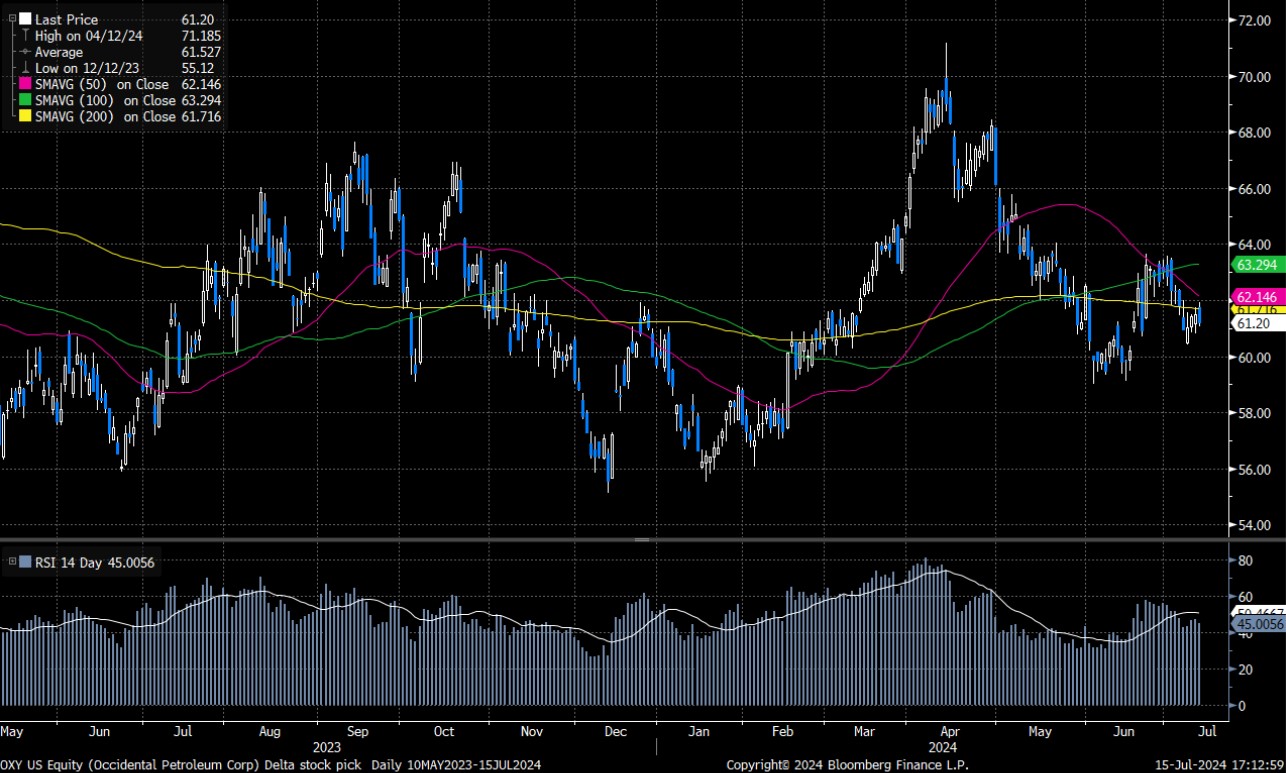This screenshot has height=773, width=1286.
Task: Click the Copyright 2024 Bloomberg Finance text
Action: tap(845, 764)
